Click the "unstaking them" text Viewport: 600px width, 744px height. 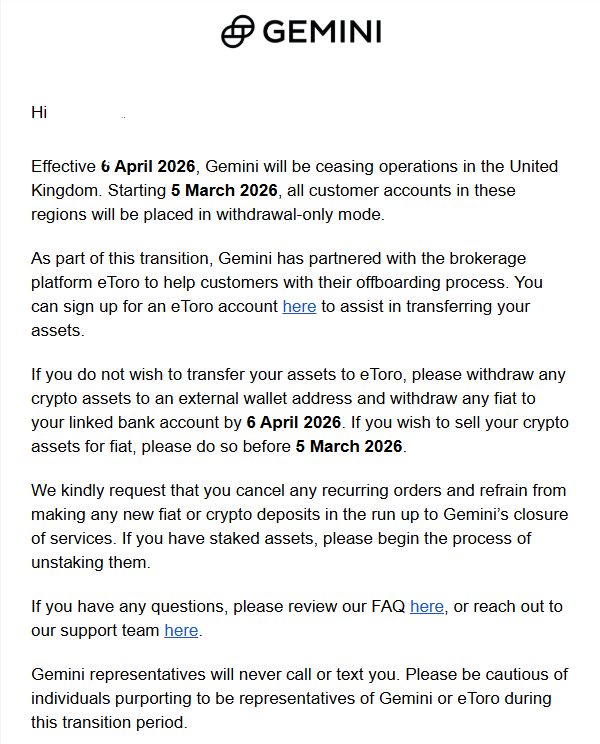pos(89,562)
